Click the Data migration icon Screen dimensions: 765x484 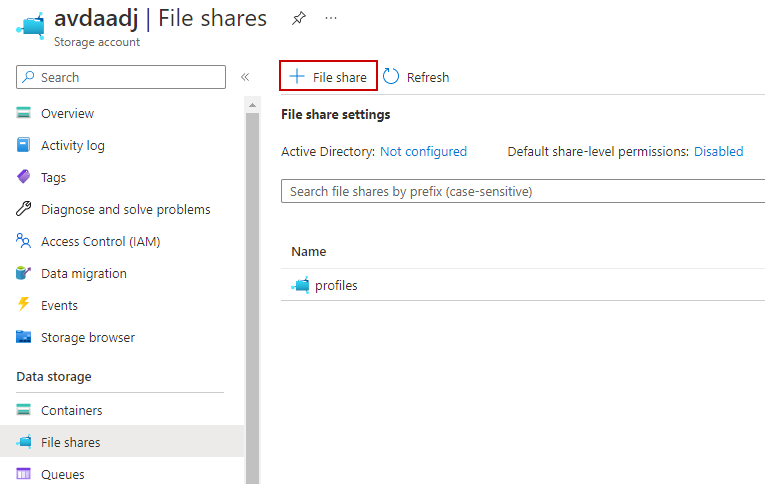[24, 274]
